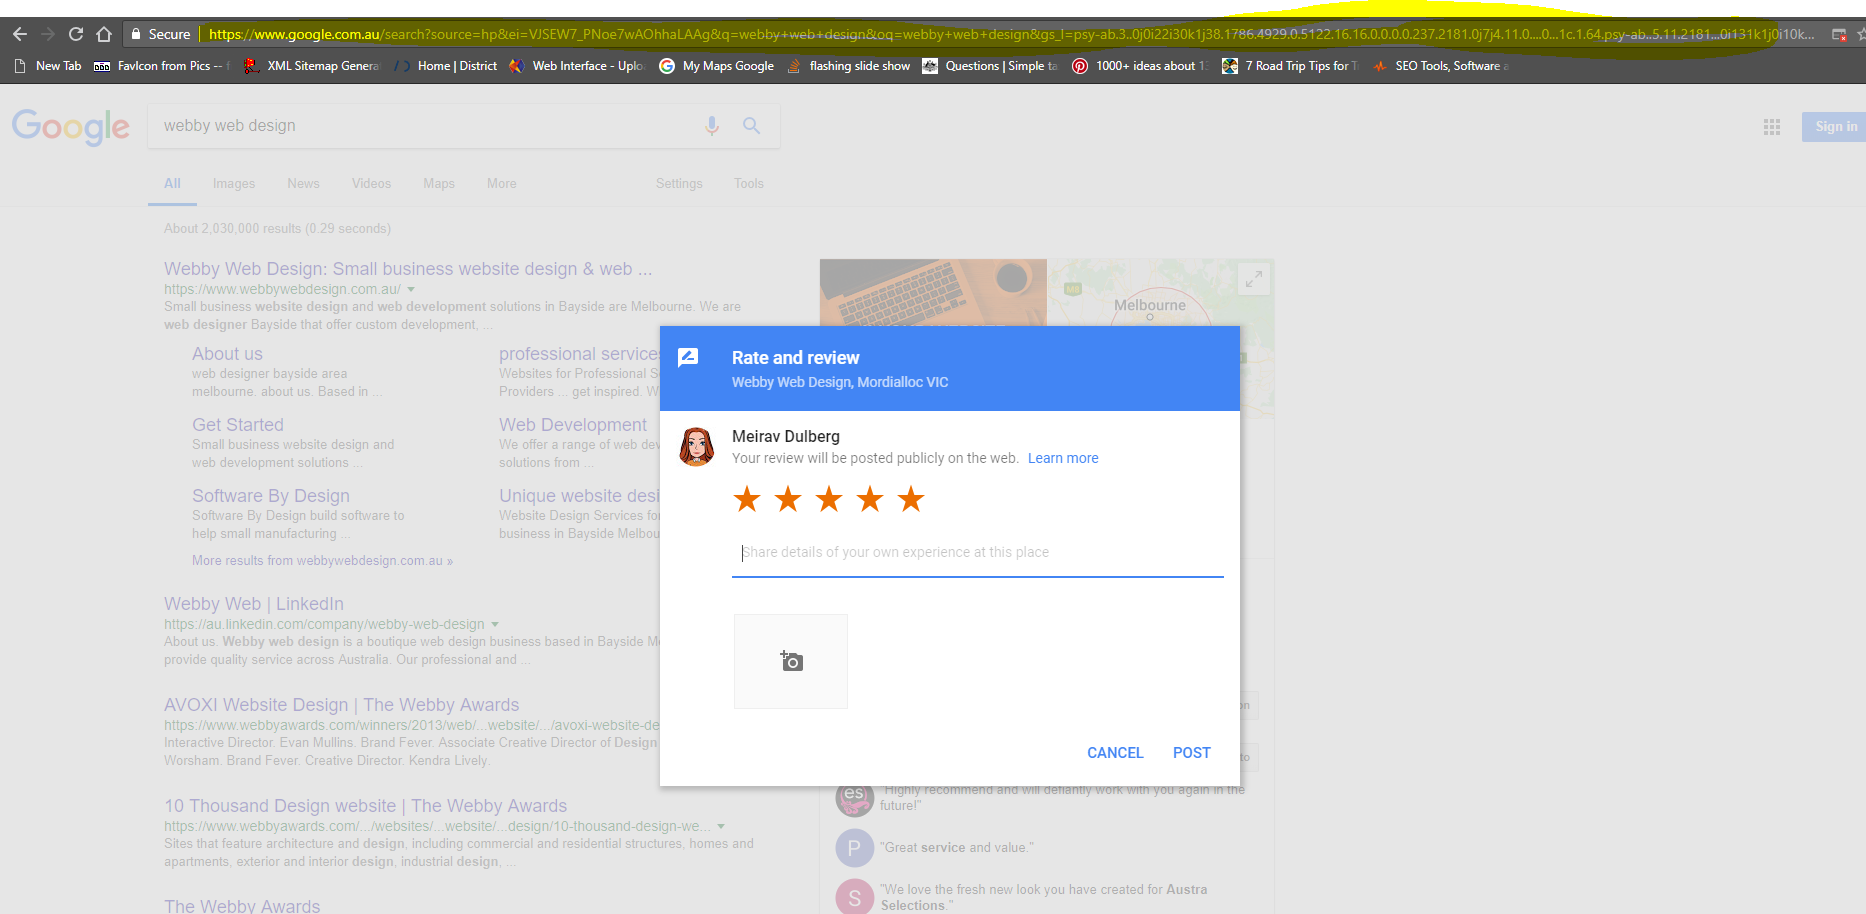Click the search magnifier icon

point(751,126)
